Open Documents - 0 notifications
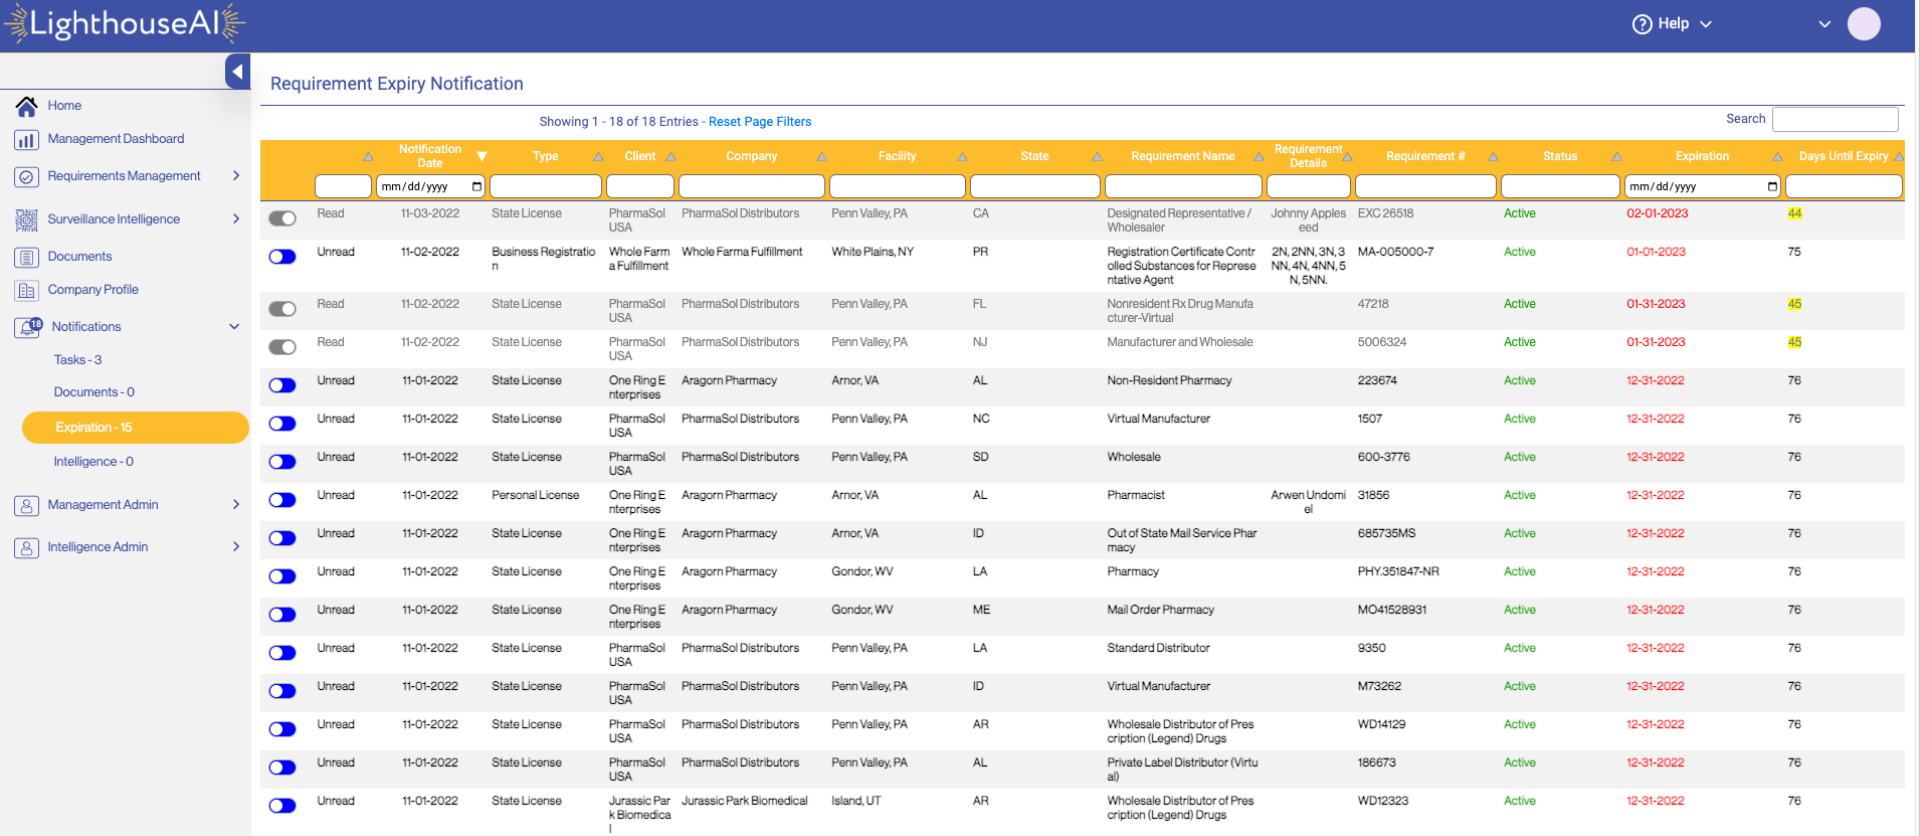This screenshot has height=836, width=1920. 94,393
